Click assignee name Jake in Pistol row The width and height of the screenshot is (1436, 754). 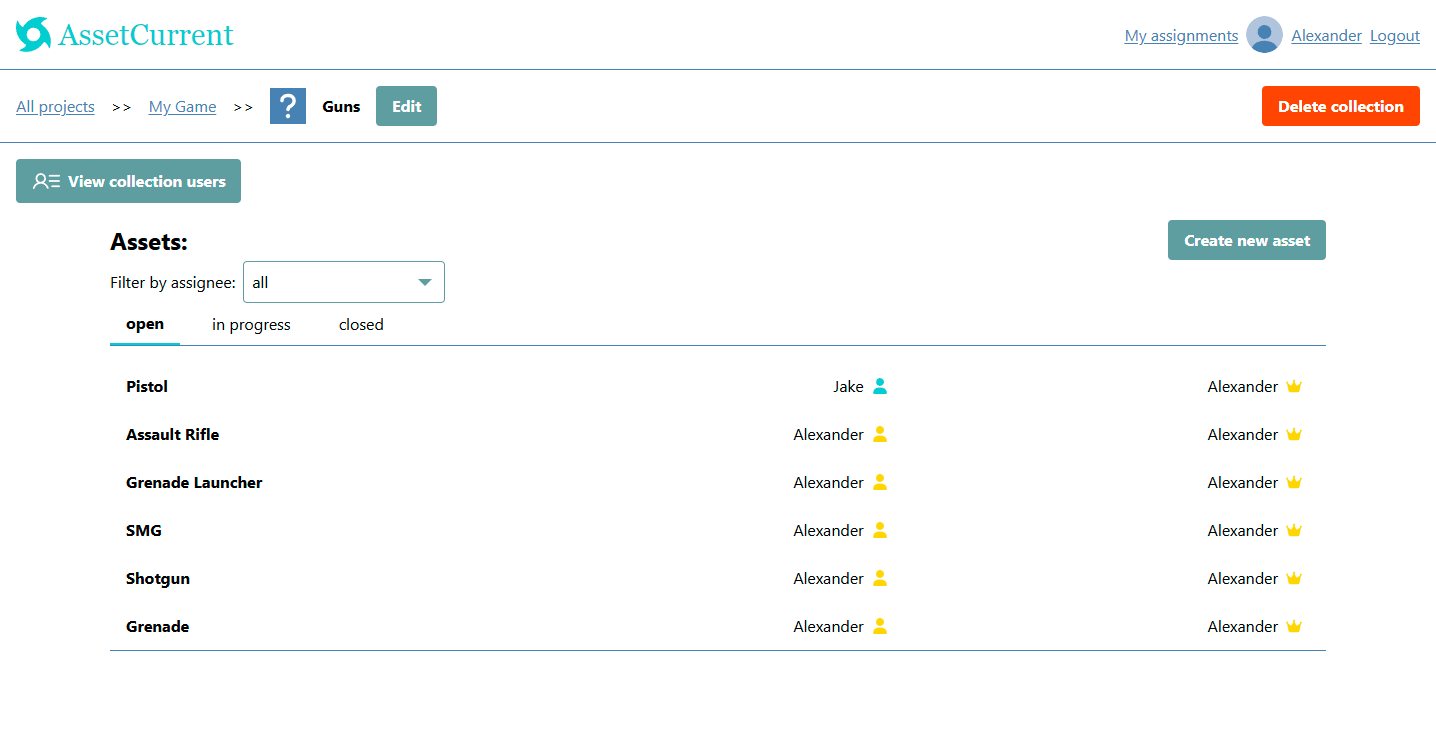pos(848,386)
